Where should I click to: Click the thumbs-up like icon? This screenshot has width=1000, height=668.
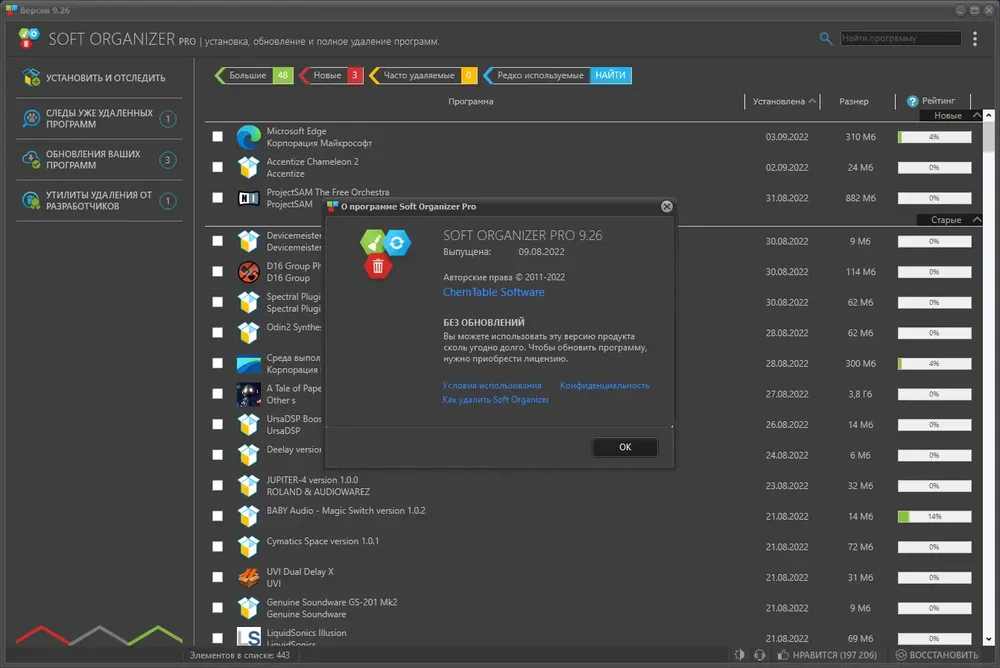point(783,655)
